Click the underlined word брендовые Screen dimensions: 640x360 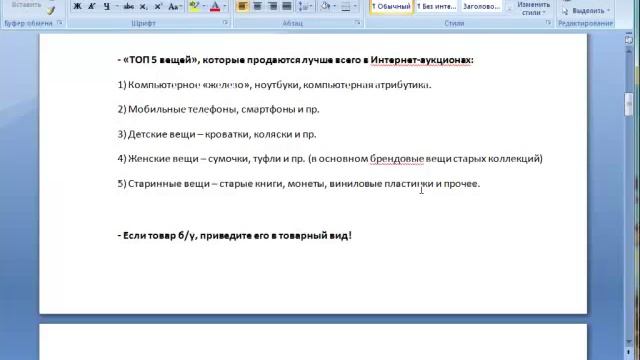click(397, 158)
